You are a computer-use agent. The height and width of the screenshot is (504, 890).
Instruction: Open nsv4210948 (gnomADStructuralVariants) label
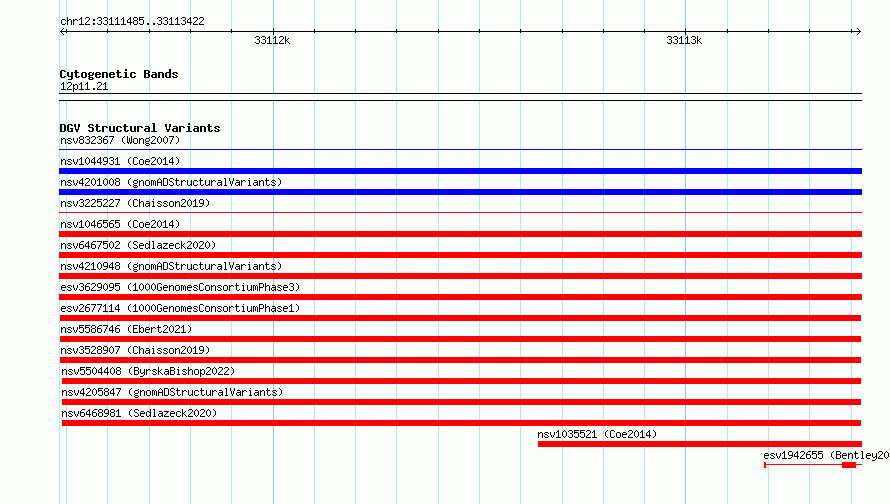pyautogui.click(x=171, y=266)
